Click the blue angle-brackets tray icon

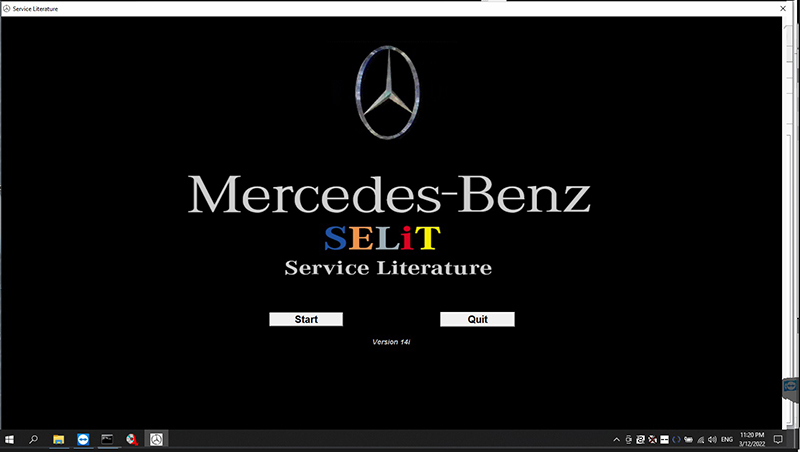677,440
